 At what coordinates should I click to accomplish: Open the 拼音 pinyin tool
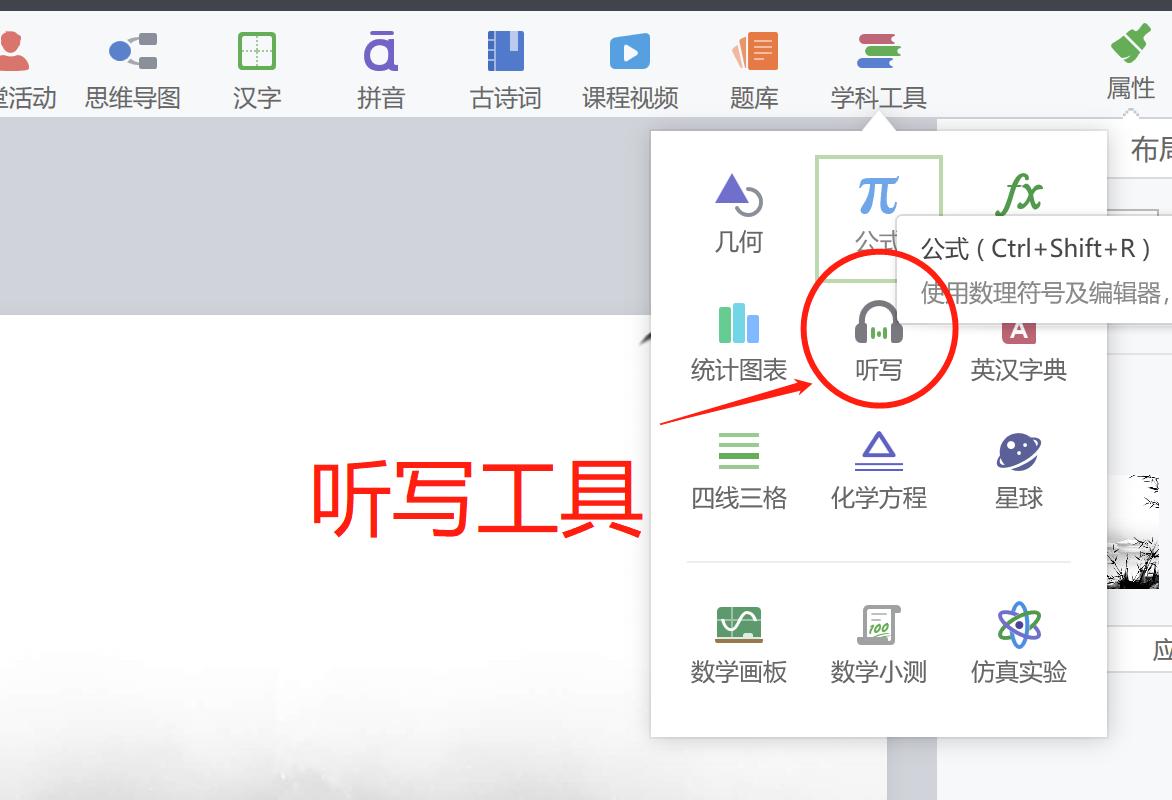(x=380, y=65)
